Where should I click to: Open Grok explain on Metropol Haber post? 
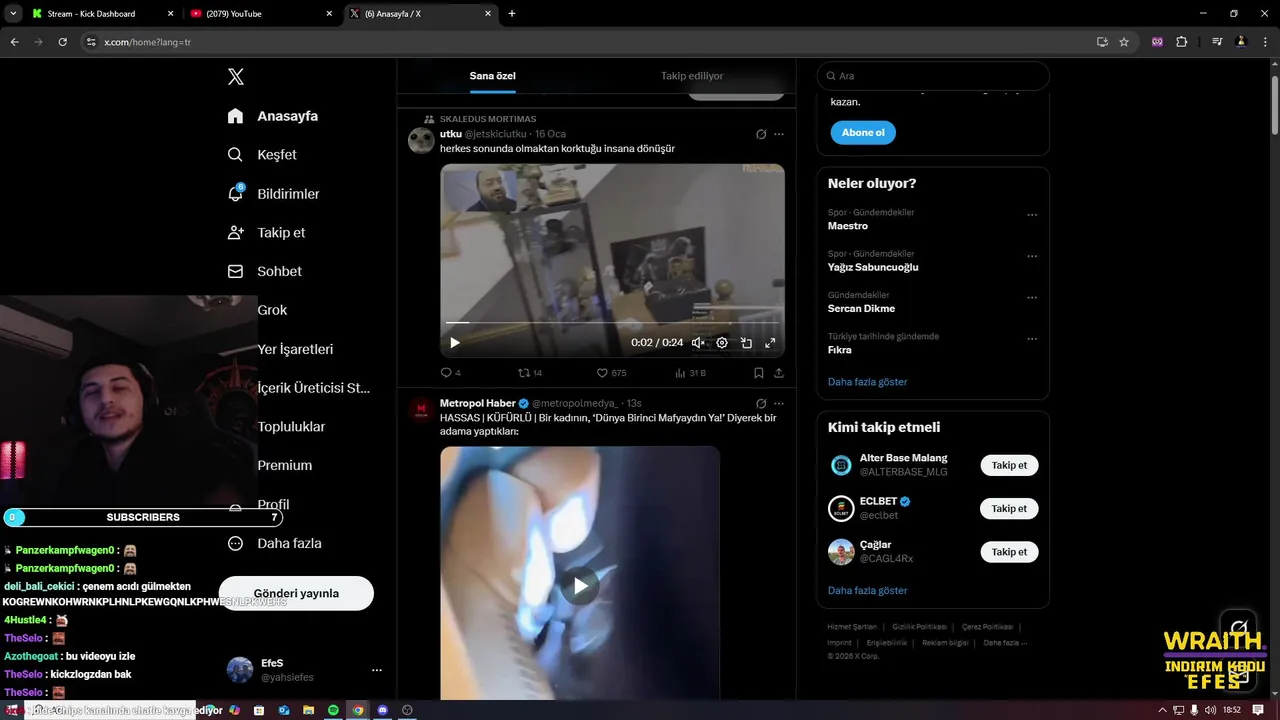tap(761, 404)
